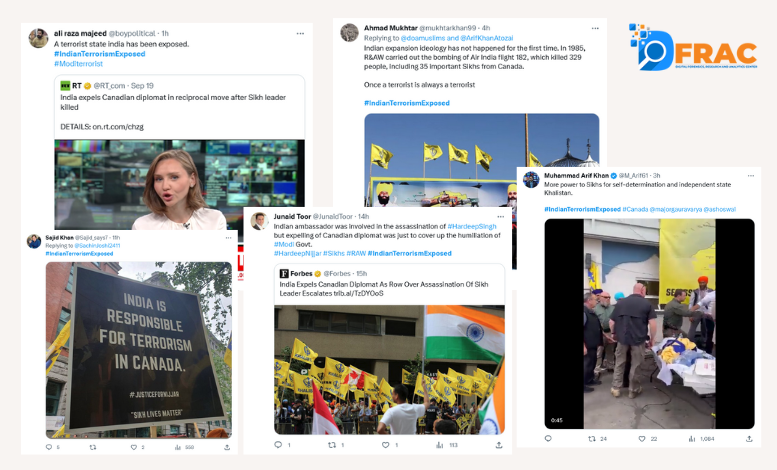Screen dimensions: 777x470
Task: Open ali raza majeed profile avatar
Action: [x=38, y=38]
